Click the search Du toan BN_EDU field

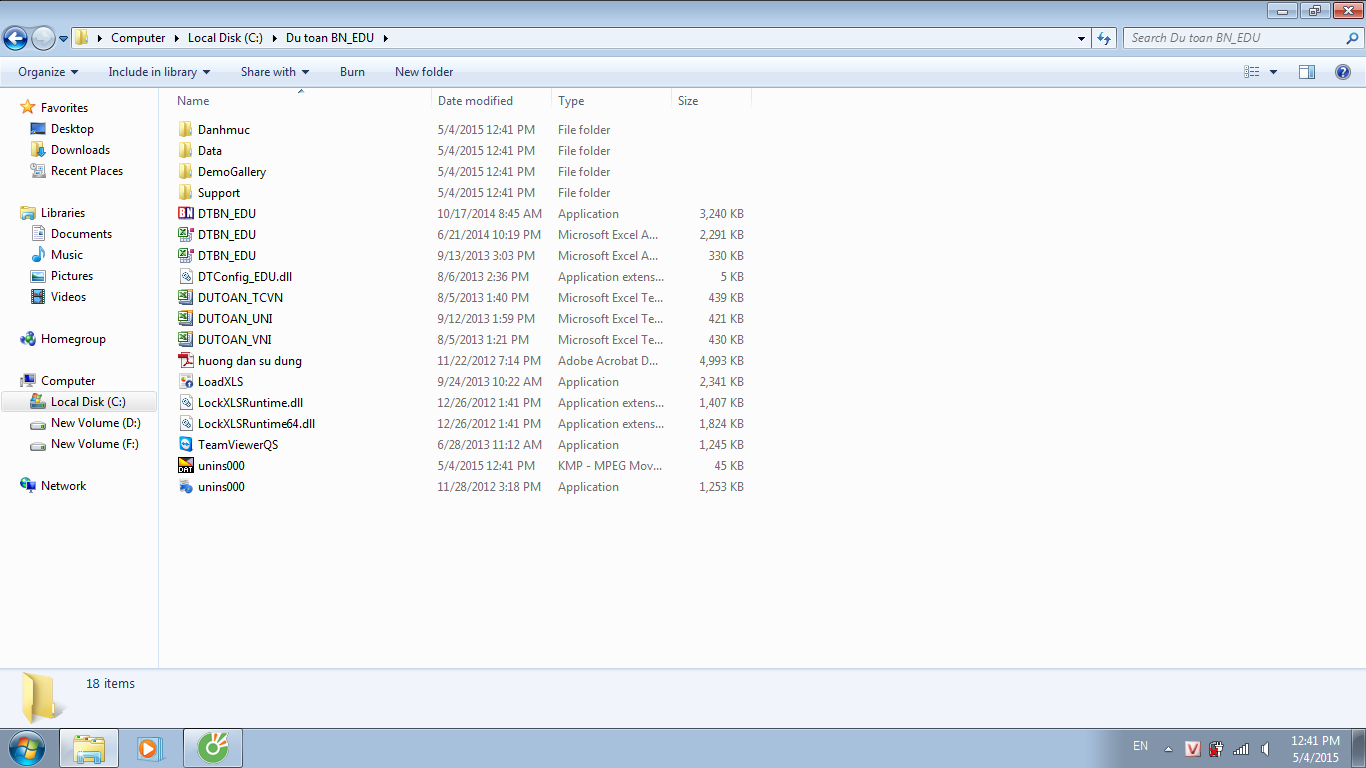pyautogui.click(x=1235, y=38)
